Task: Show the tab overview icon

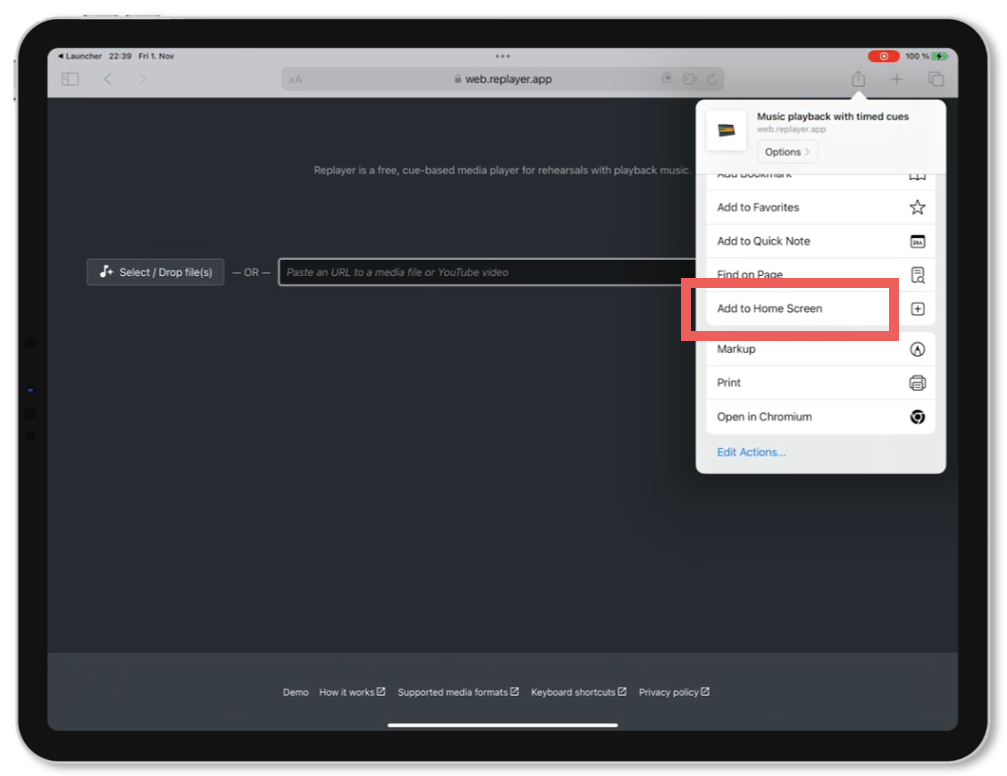Action: 936,79
